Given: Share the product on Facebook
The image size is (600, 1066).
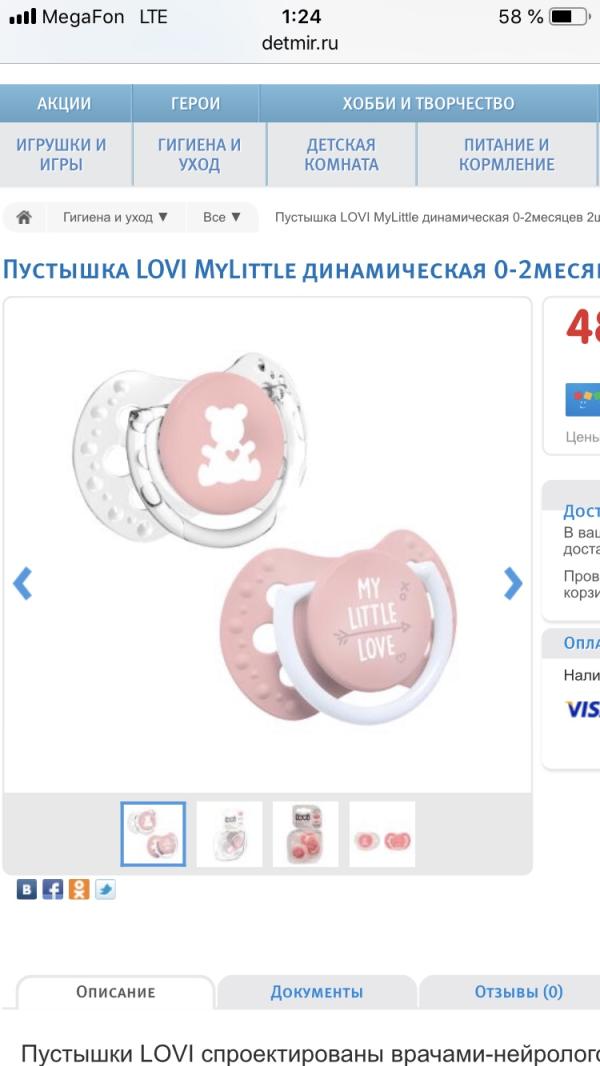Looking at the screenshot, I should click(52, 889).
